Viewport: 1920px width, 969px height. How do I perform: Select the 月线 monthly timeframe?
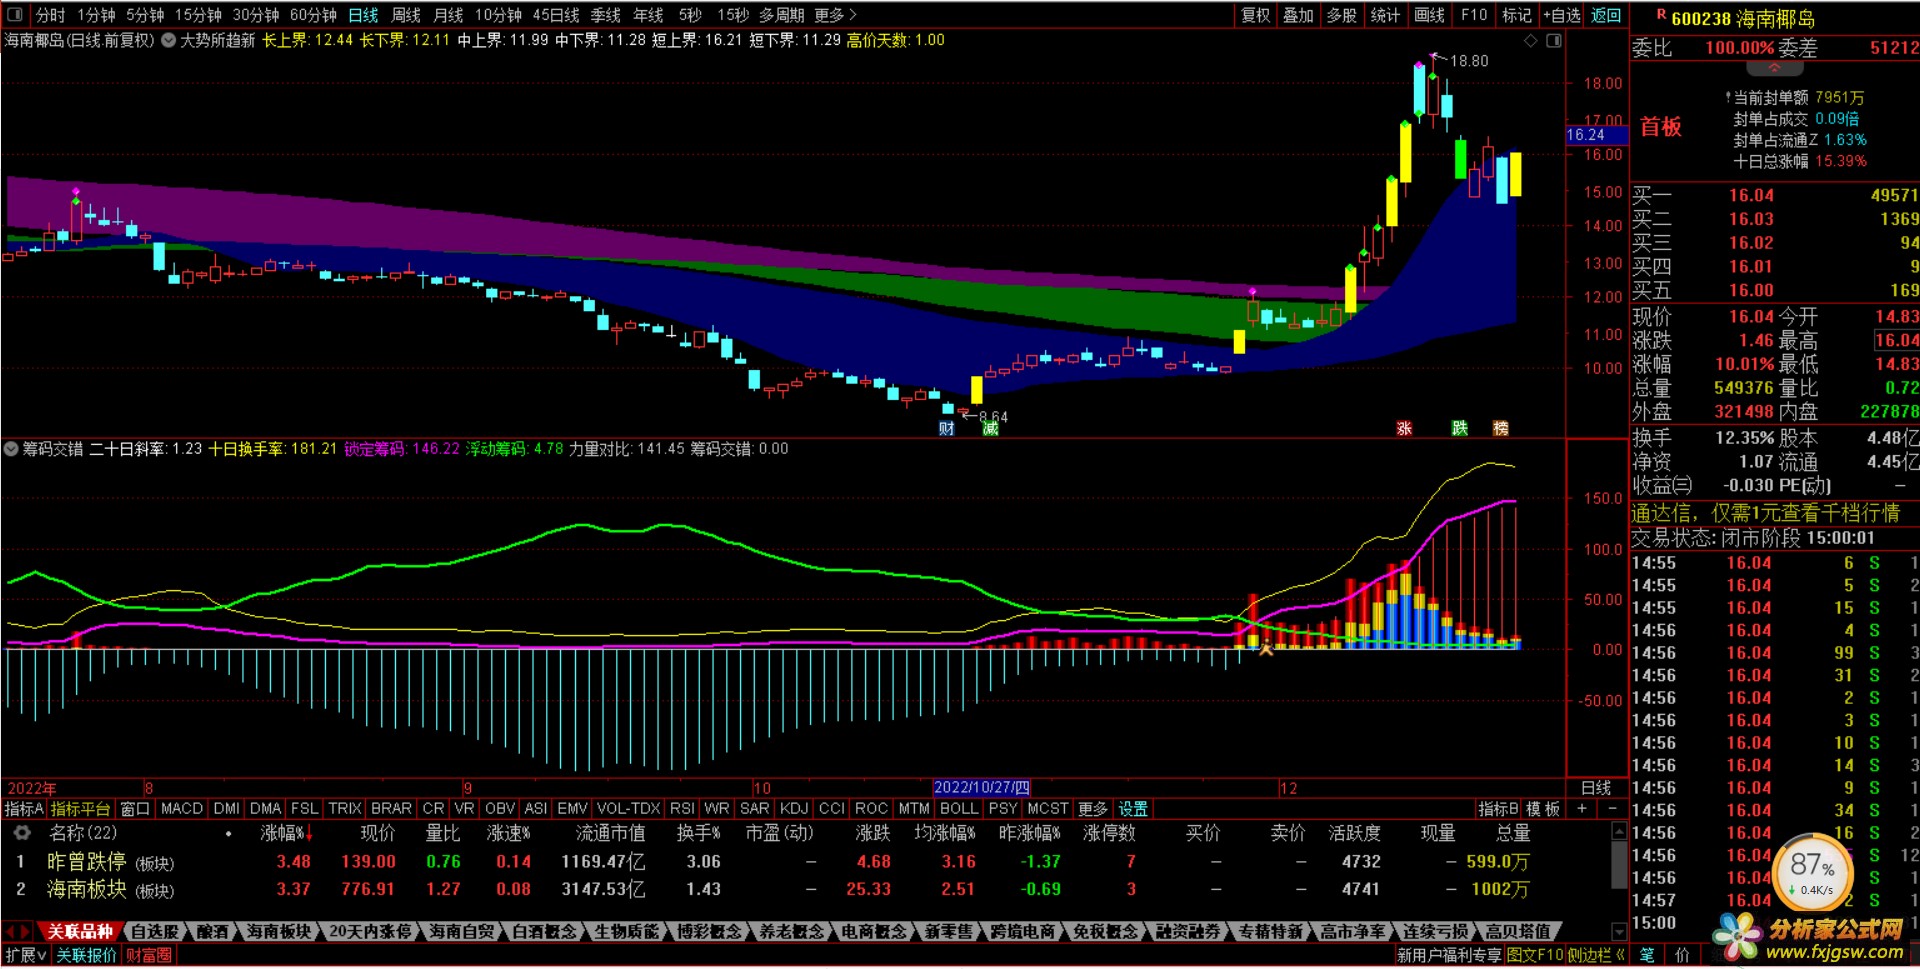[448, 15]
